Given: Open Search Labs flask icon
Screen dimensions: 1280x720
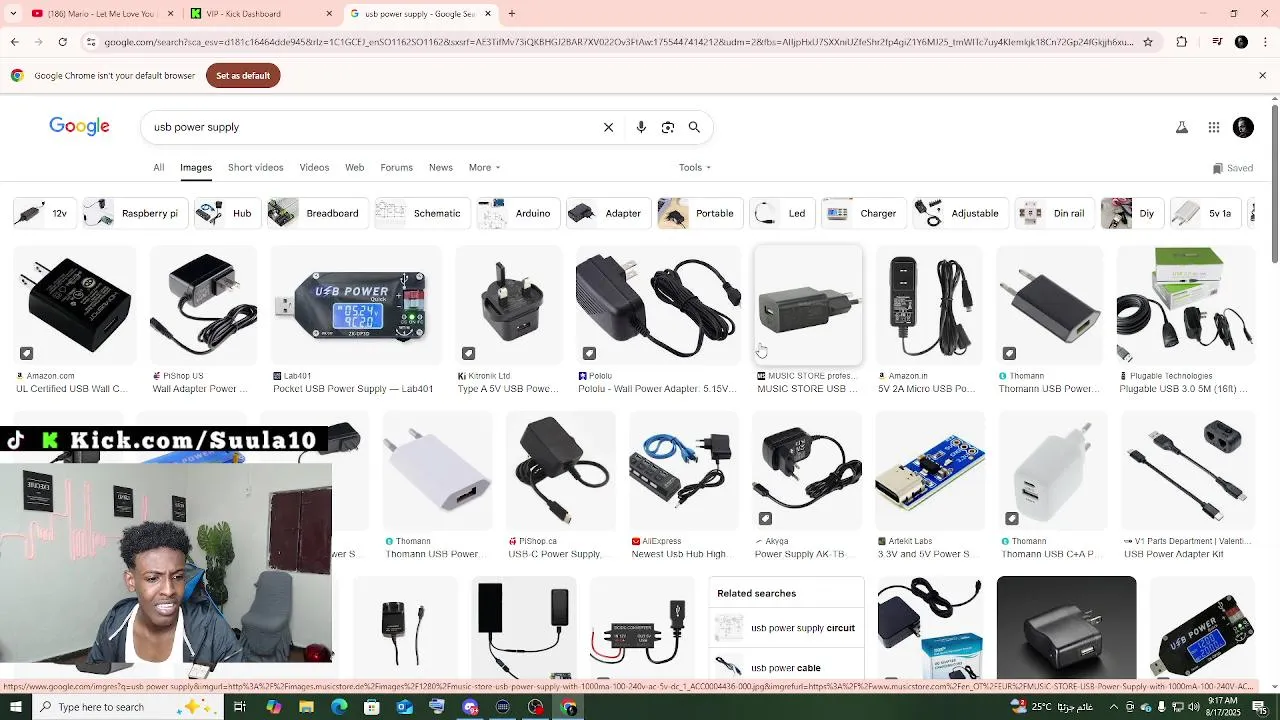Looking at the screenshot, I should [1182, 127].
